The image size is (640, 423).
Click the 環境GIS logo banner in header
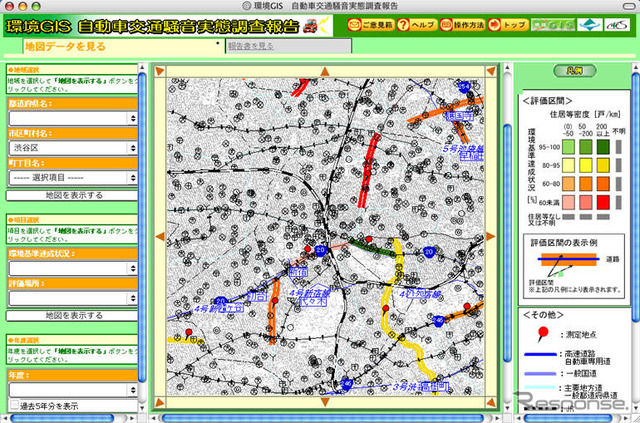pos(553,25)
